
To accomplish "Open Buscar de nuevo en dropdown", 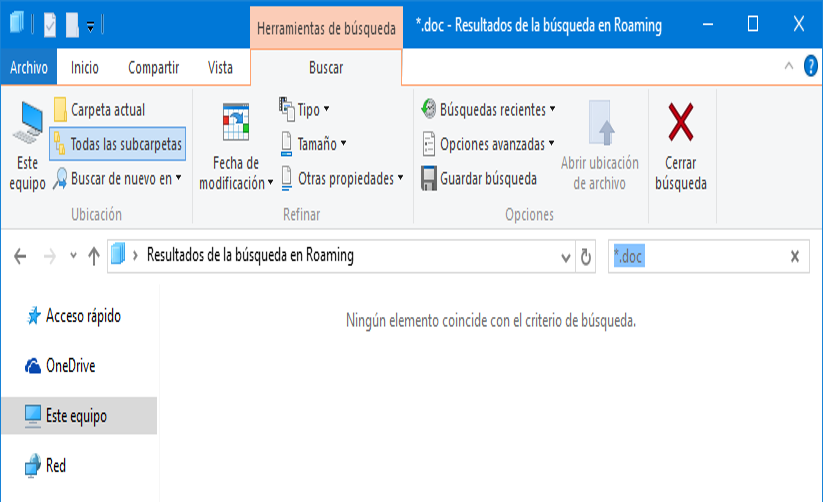I will pos(118,179).
